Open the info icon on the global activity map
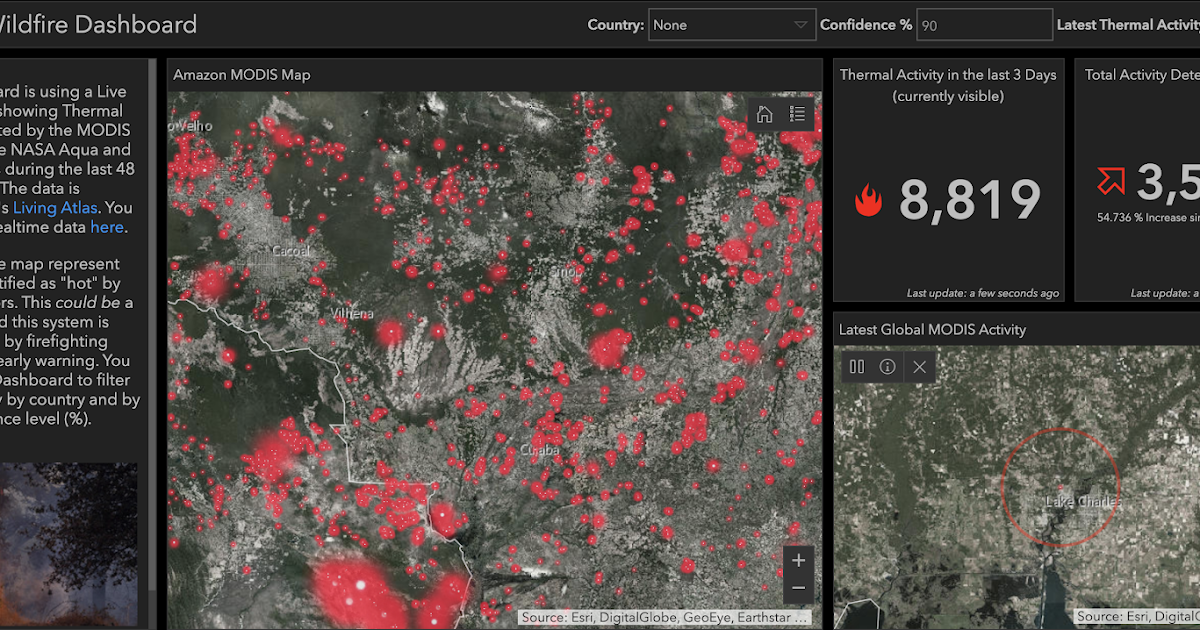 887,366
